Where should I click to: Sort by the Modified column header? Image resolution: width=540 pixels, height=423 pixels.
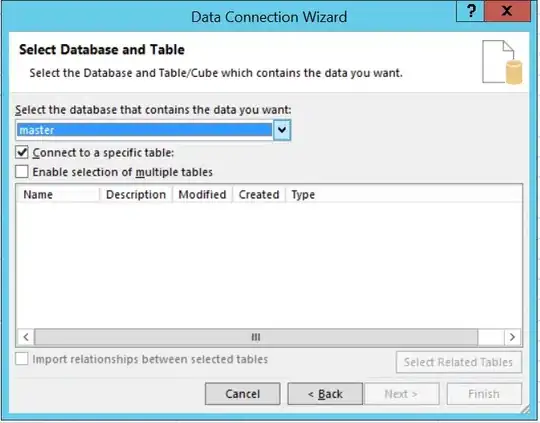pos(202,194)
